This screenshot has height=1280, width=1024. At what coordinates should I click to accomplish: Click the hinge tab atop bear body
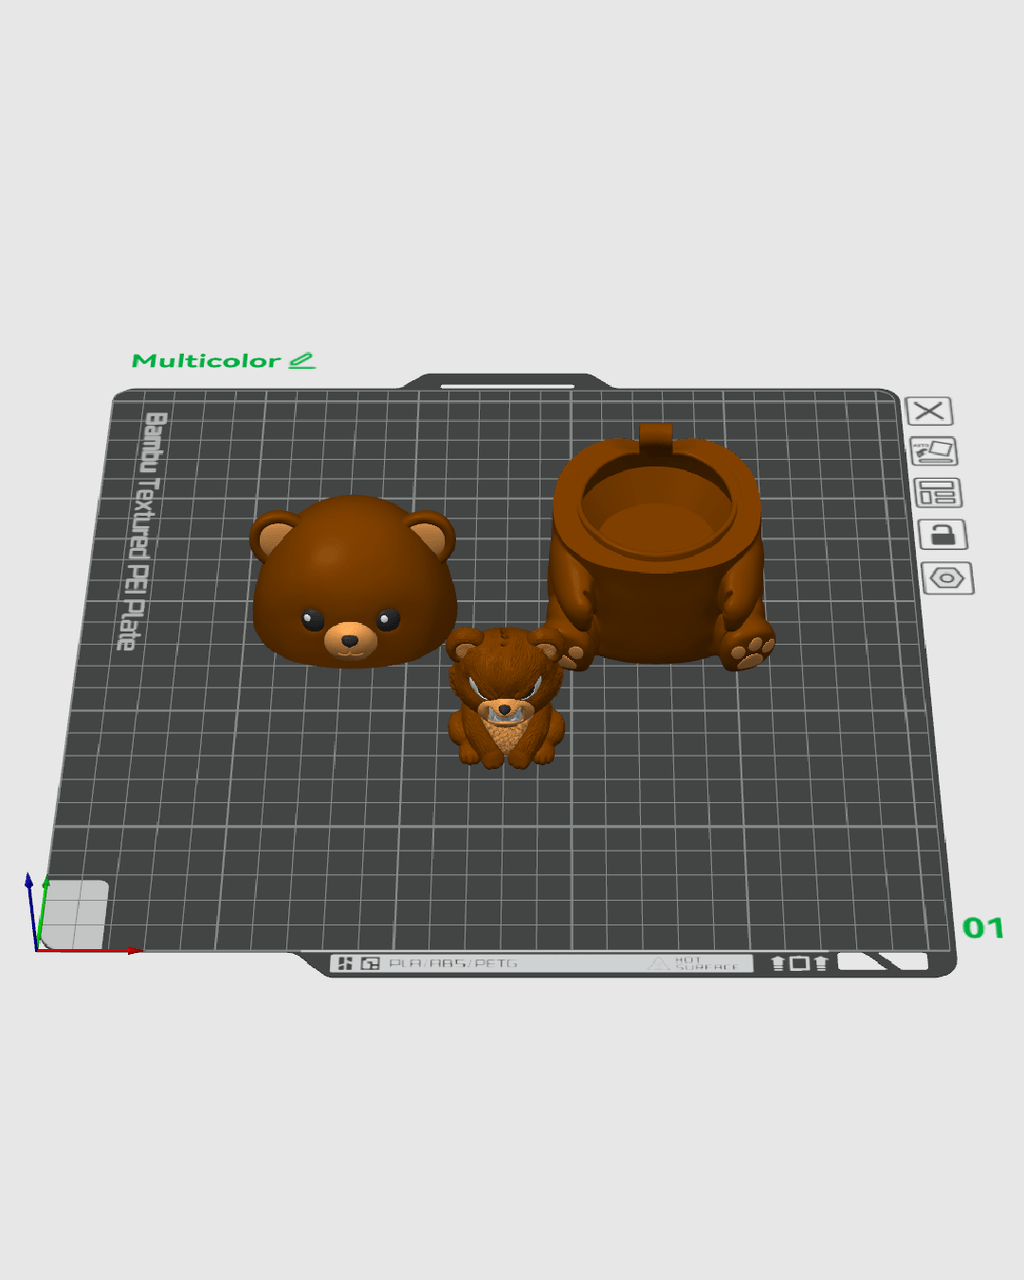click(655, 436)
